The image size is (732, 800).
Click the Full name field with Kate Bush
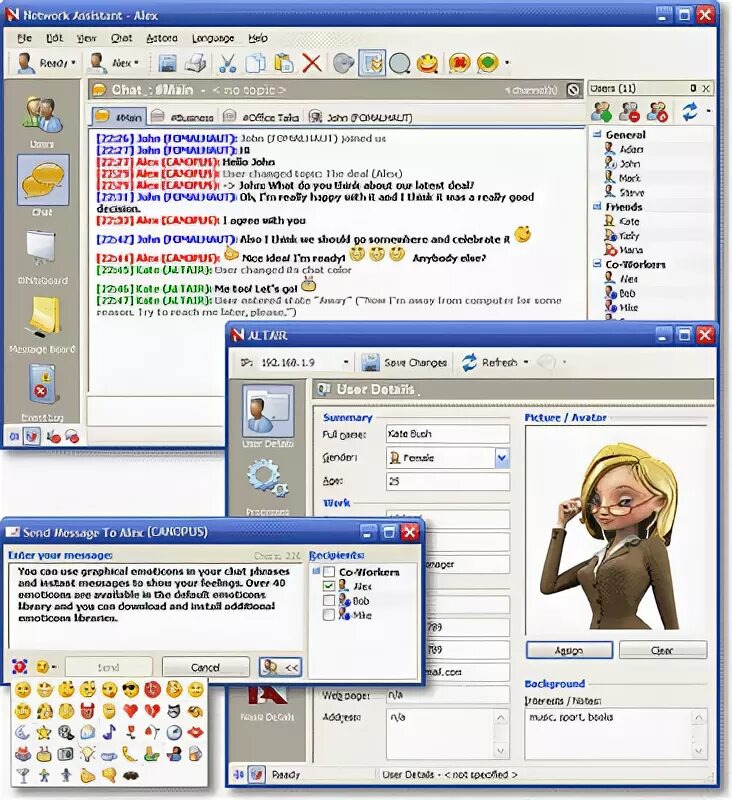coord(447,434)
